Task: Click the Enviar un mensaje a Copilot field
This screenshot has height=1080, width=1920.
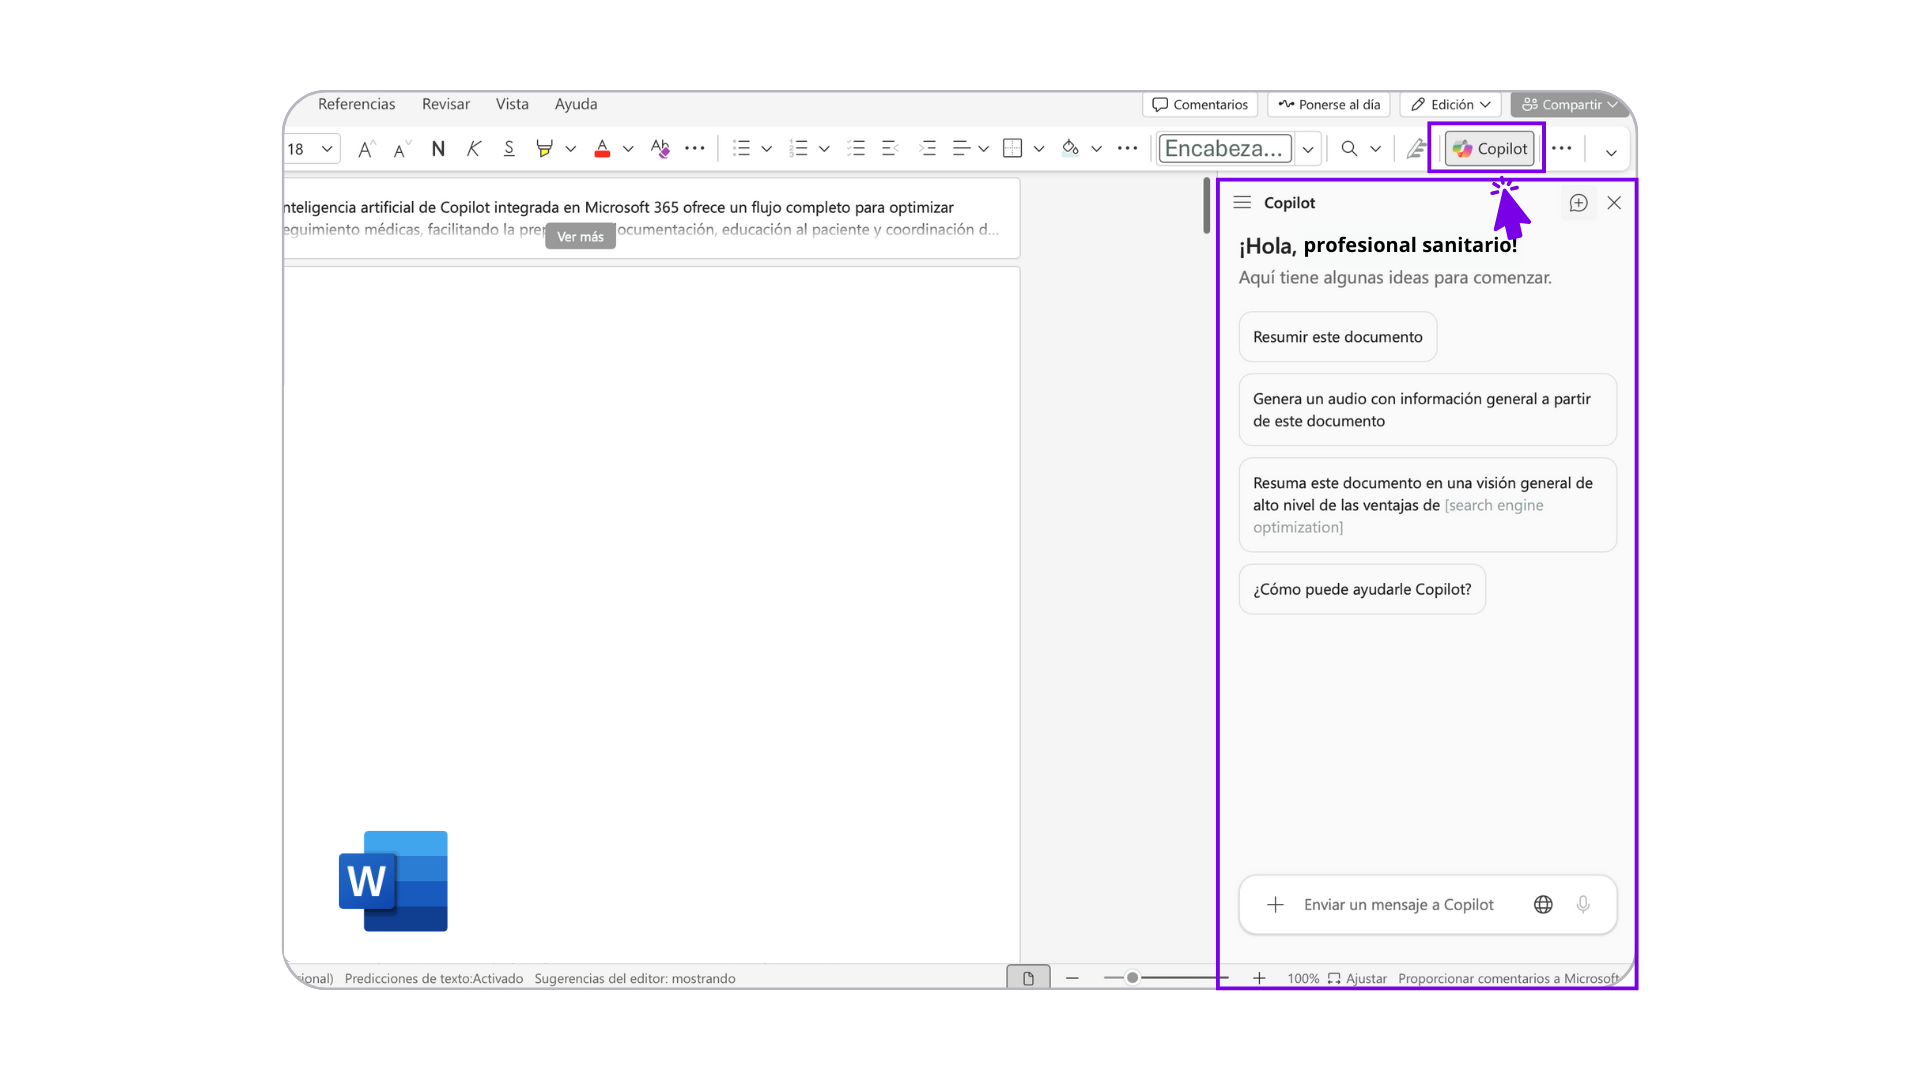Action: pos(1398,905)
